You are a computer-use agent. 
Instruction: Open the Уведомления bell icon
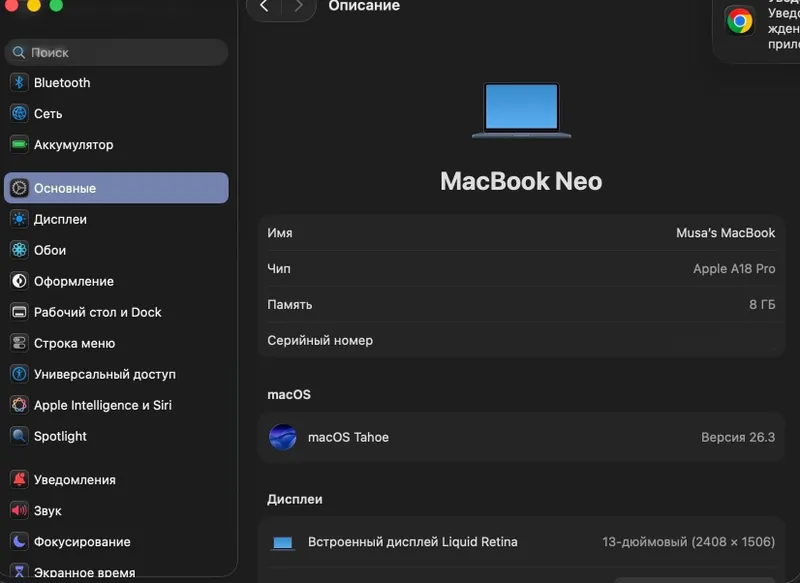19,479
